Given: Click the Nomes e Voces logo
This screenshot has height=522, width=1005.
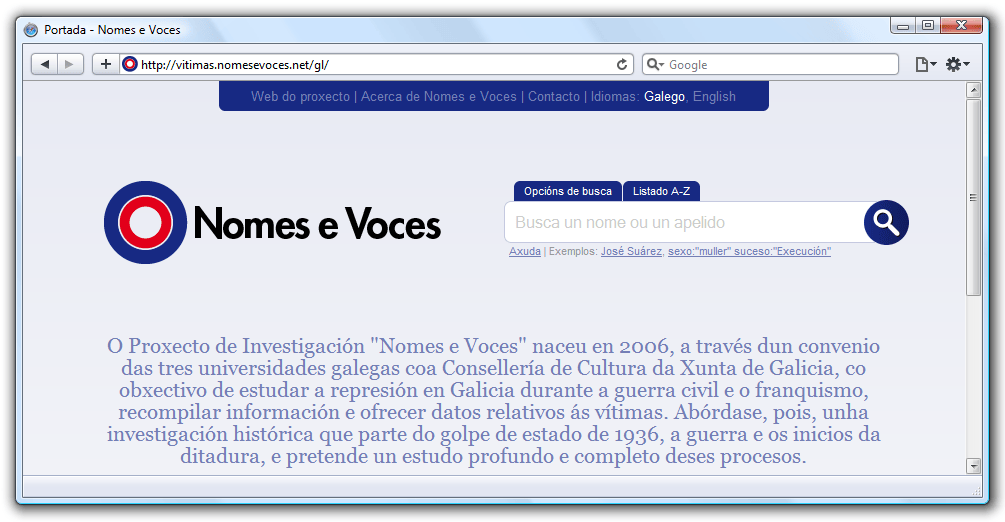Looking at the screenshot, I should 272,223.
